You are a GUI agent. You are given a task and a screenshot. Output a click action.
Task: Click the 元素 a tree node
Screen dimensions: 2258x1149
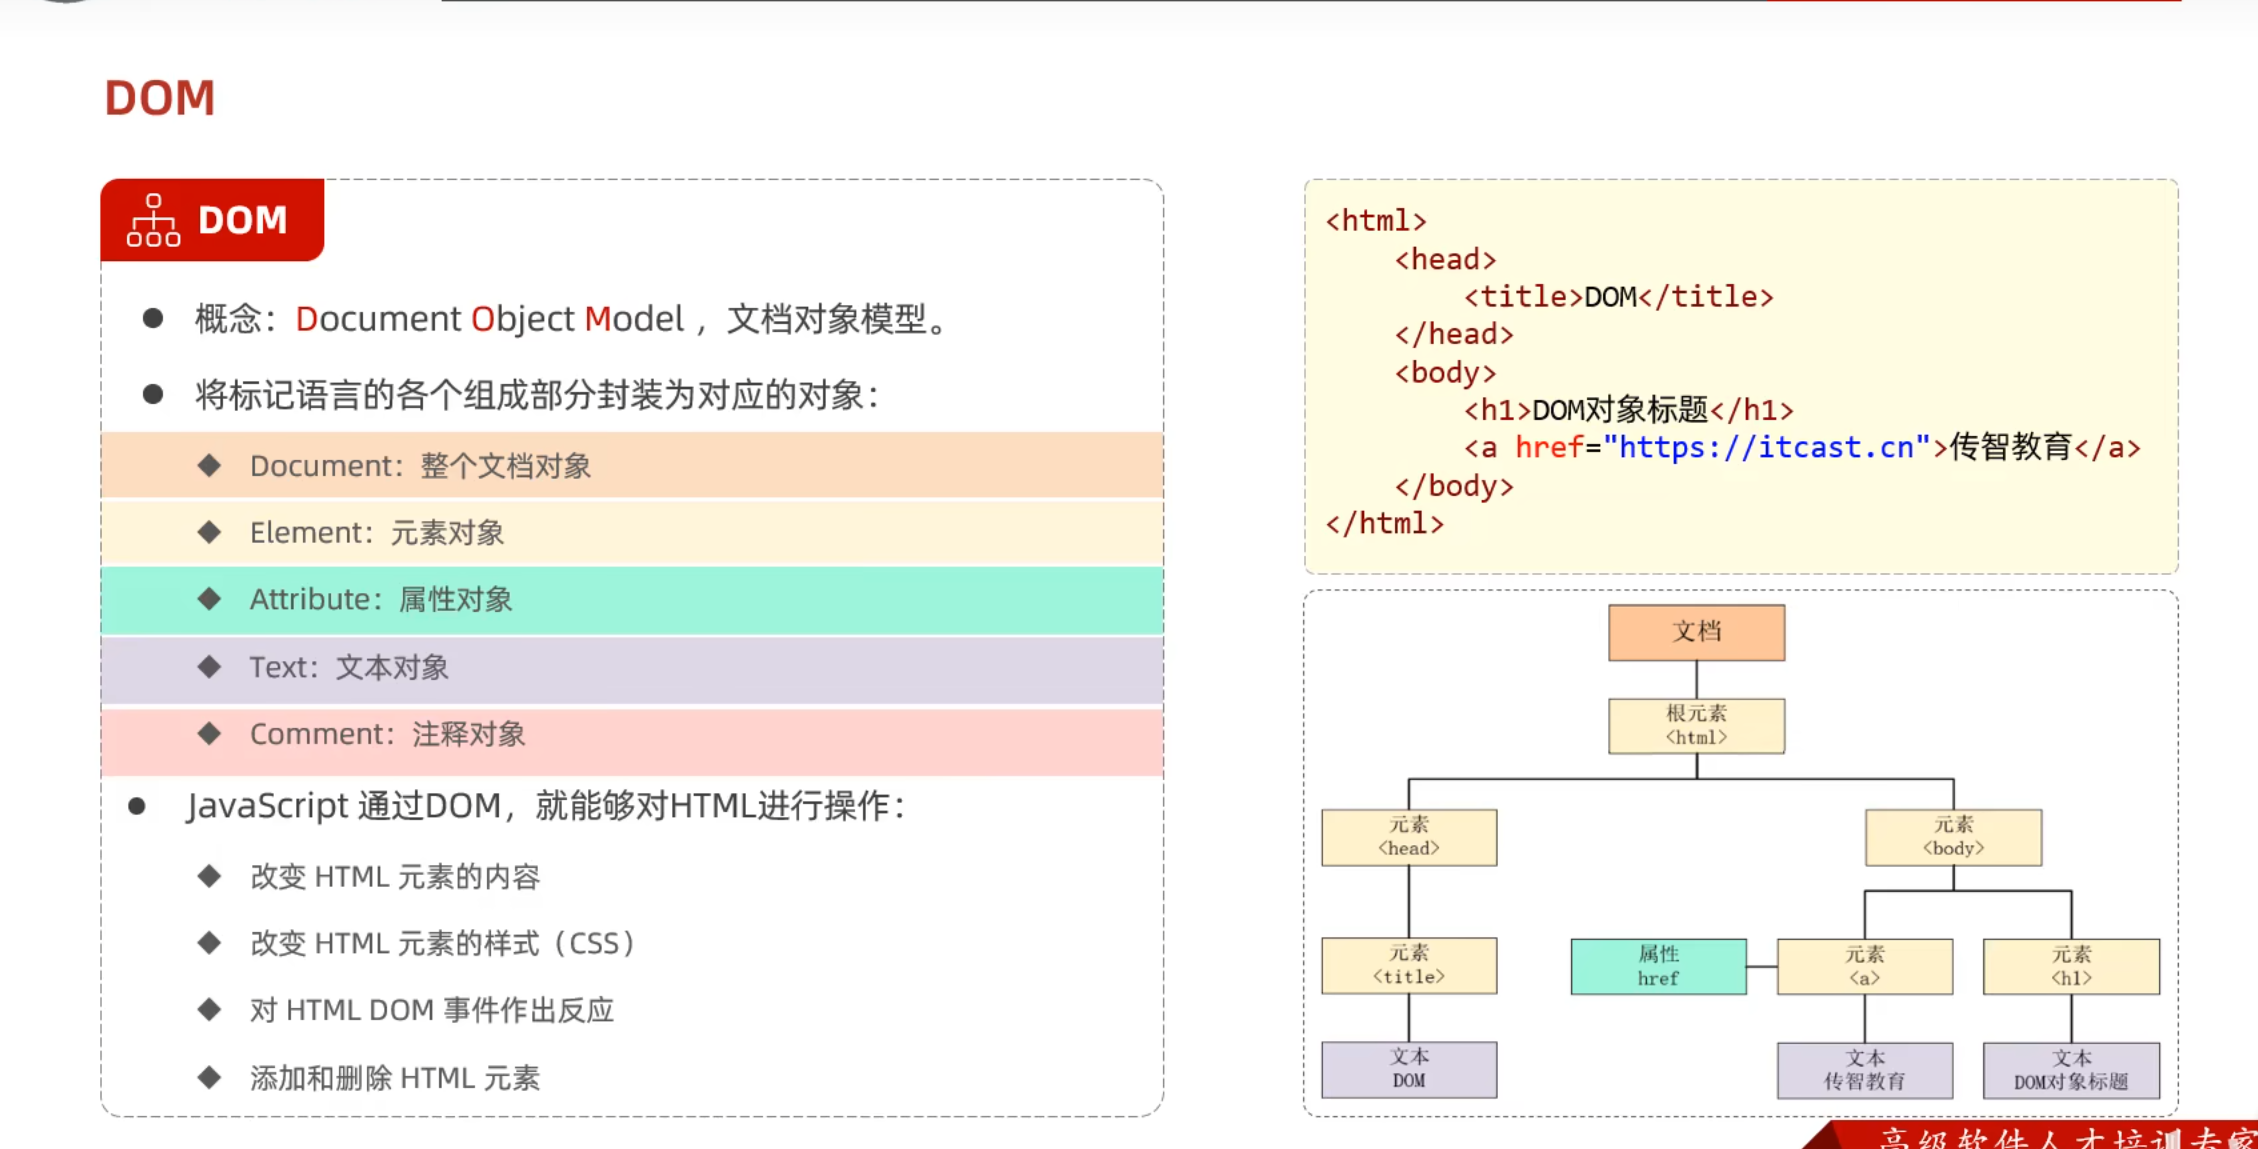(1864, 966)
